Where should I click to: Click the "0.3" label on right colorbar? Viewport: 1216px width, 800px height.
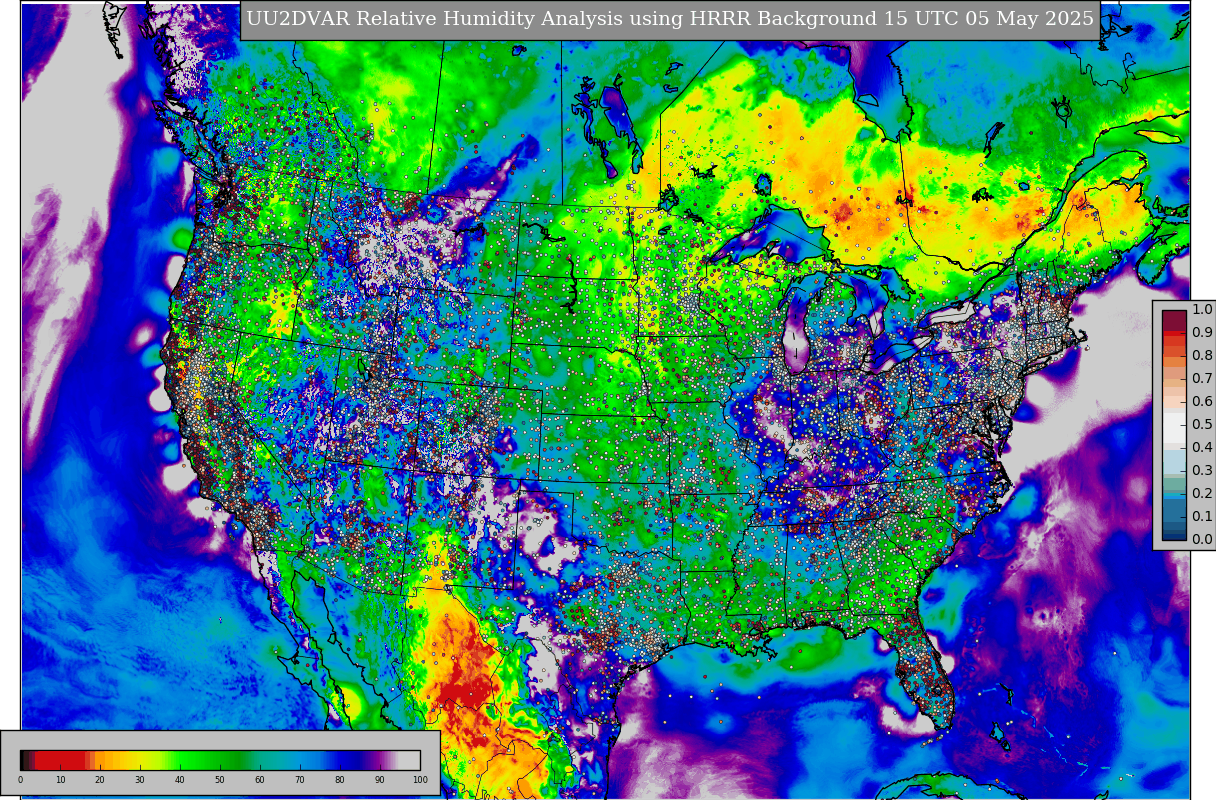click(x=1202, y=470)
